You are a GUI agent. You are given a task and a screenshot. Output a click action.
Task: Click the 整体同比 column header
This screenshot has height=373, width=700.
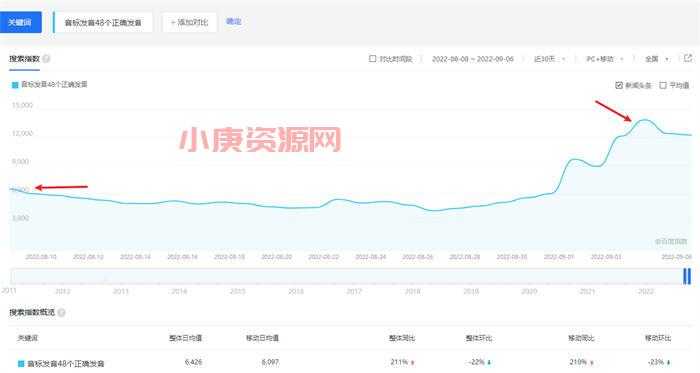click(x=402, y=338)
